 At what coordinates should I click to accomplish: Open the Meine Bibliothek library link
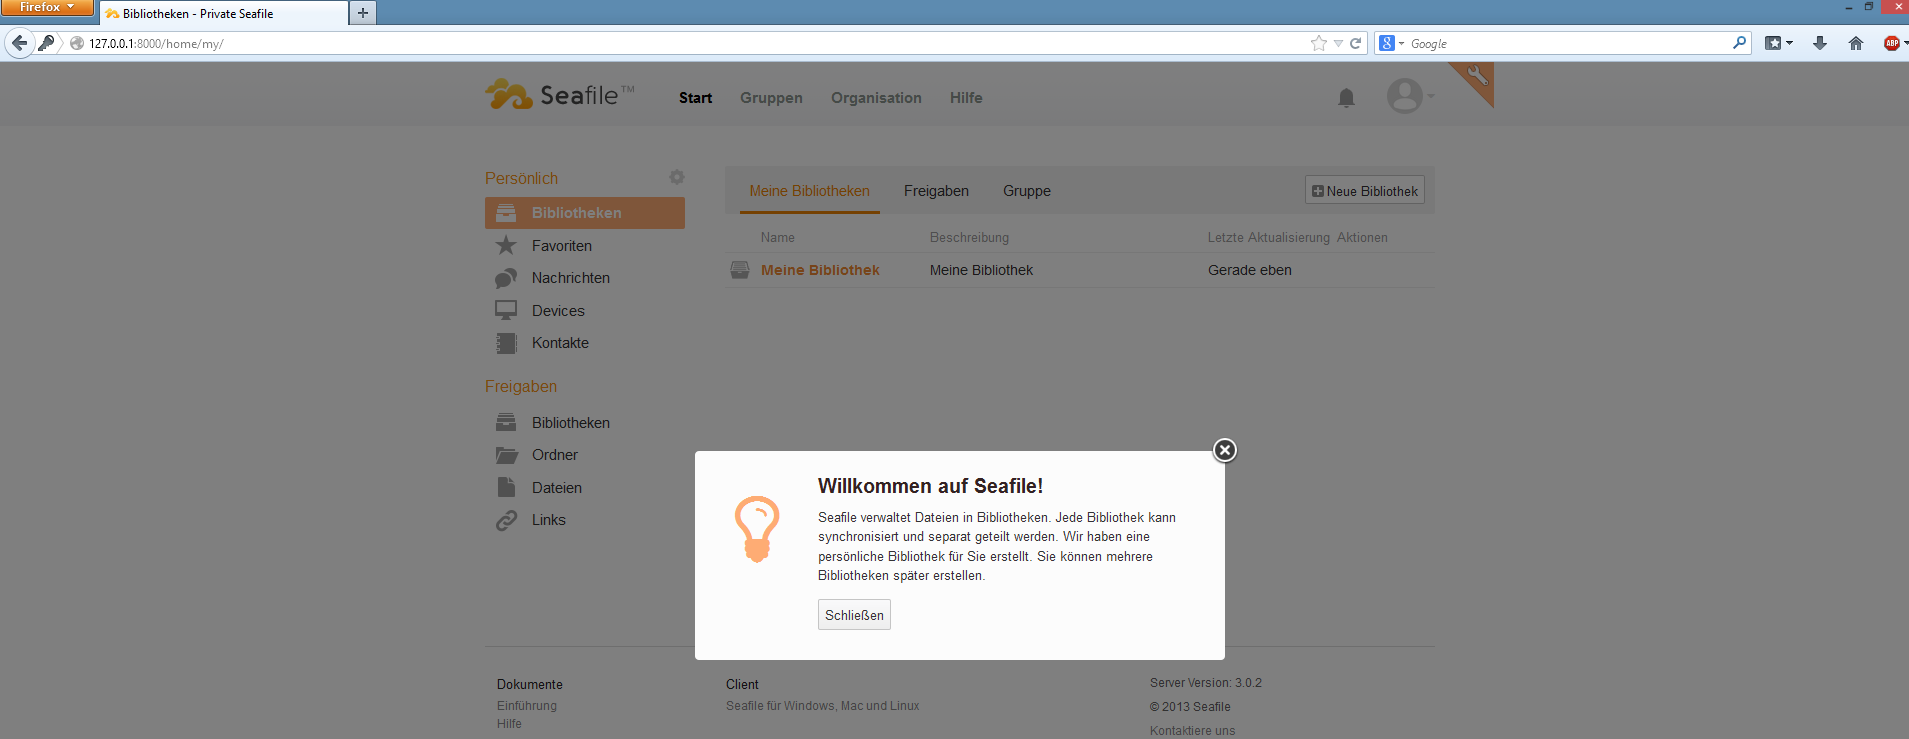820,270
